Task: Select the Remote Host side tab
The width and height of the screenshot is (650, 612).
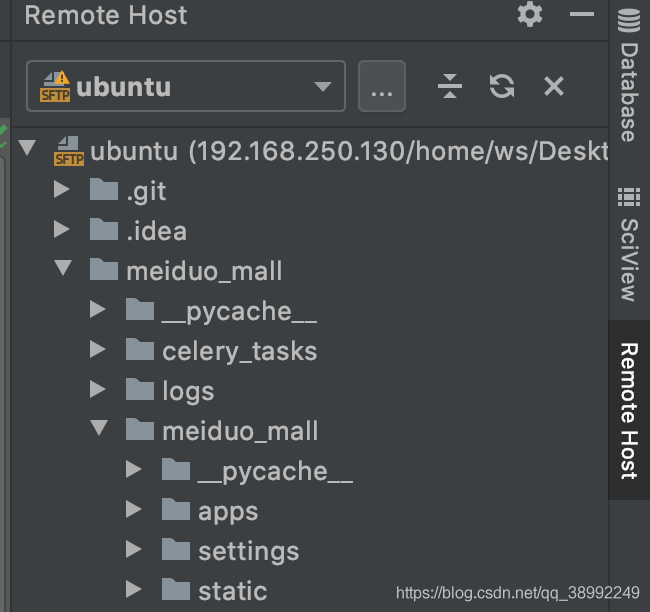Action: tap(629, 410)
